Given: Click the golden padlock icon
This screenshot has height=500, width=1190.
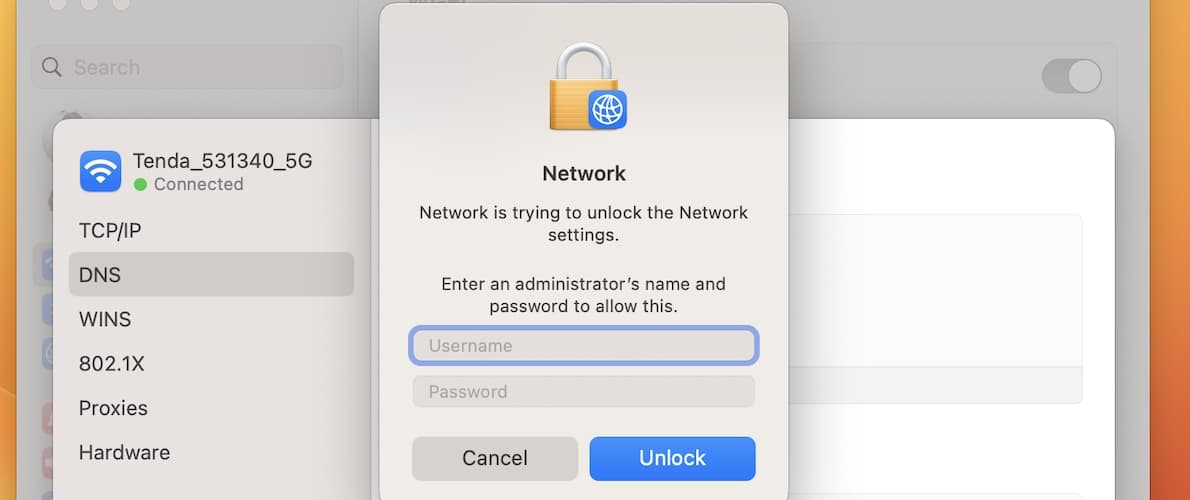Looking at the screenshot, I should pos(583,86).
